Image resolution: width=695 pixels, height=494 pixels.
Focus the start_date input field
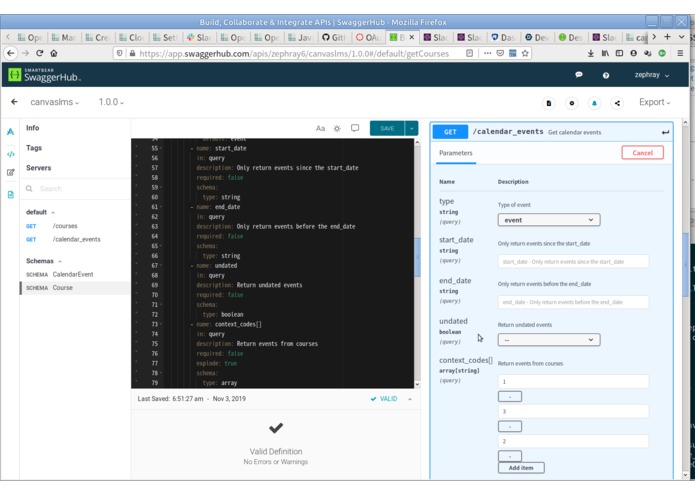coord(573,261)
